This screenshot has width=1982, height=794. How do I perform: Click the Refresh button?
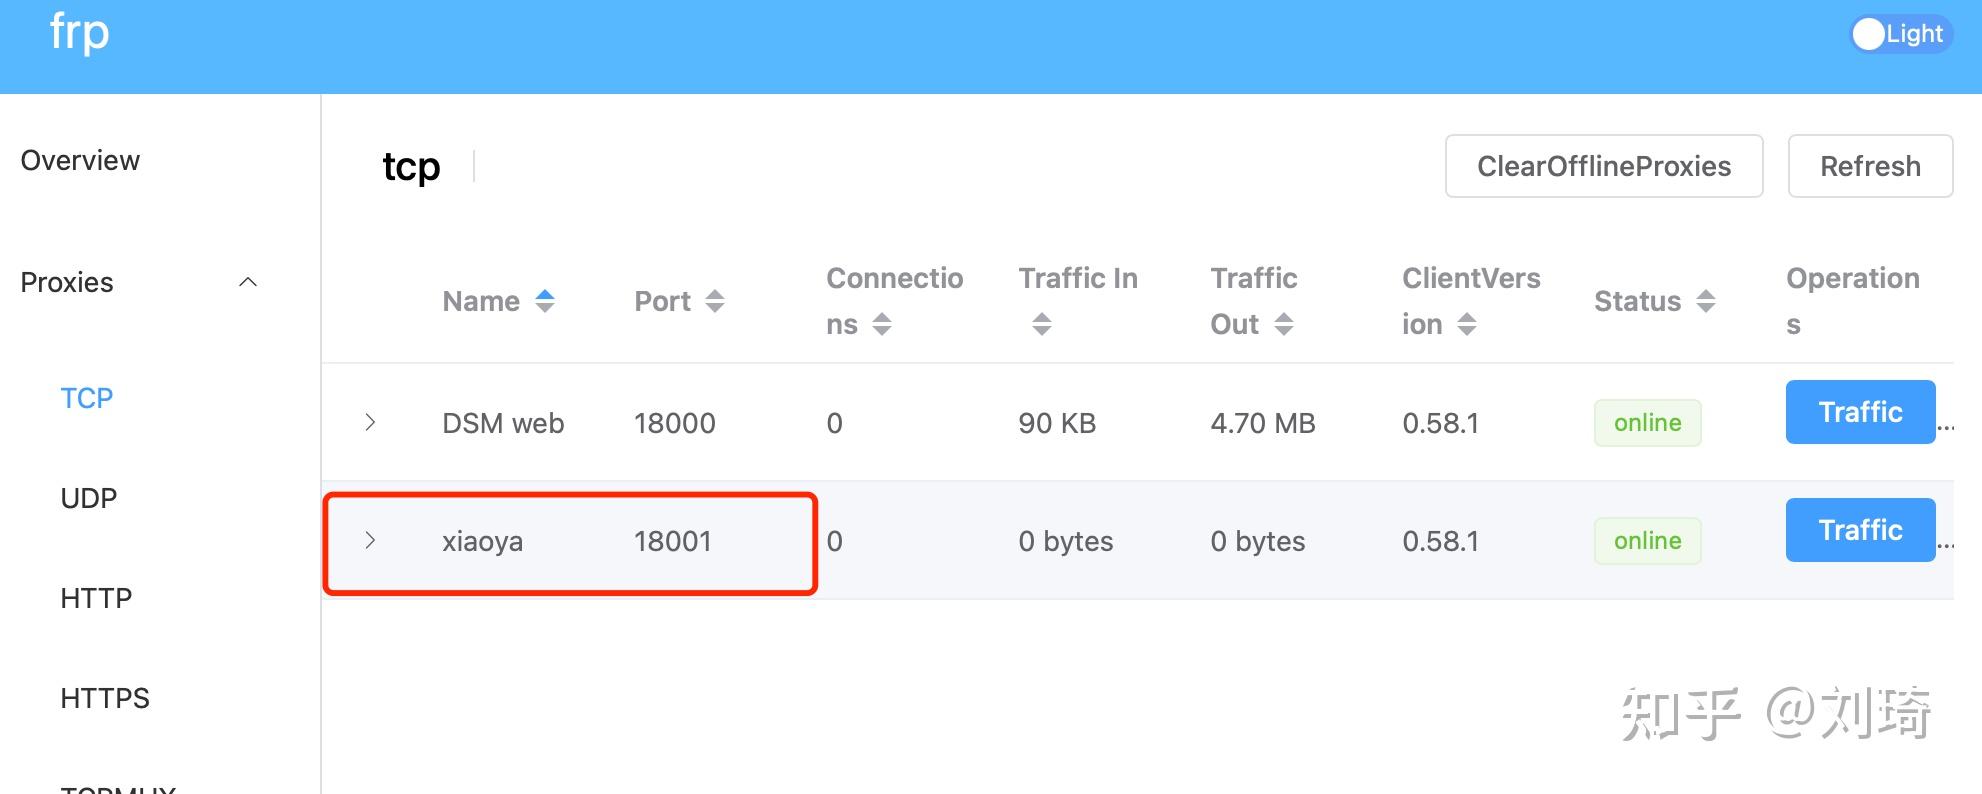(1869, 166)
